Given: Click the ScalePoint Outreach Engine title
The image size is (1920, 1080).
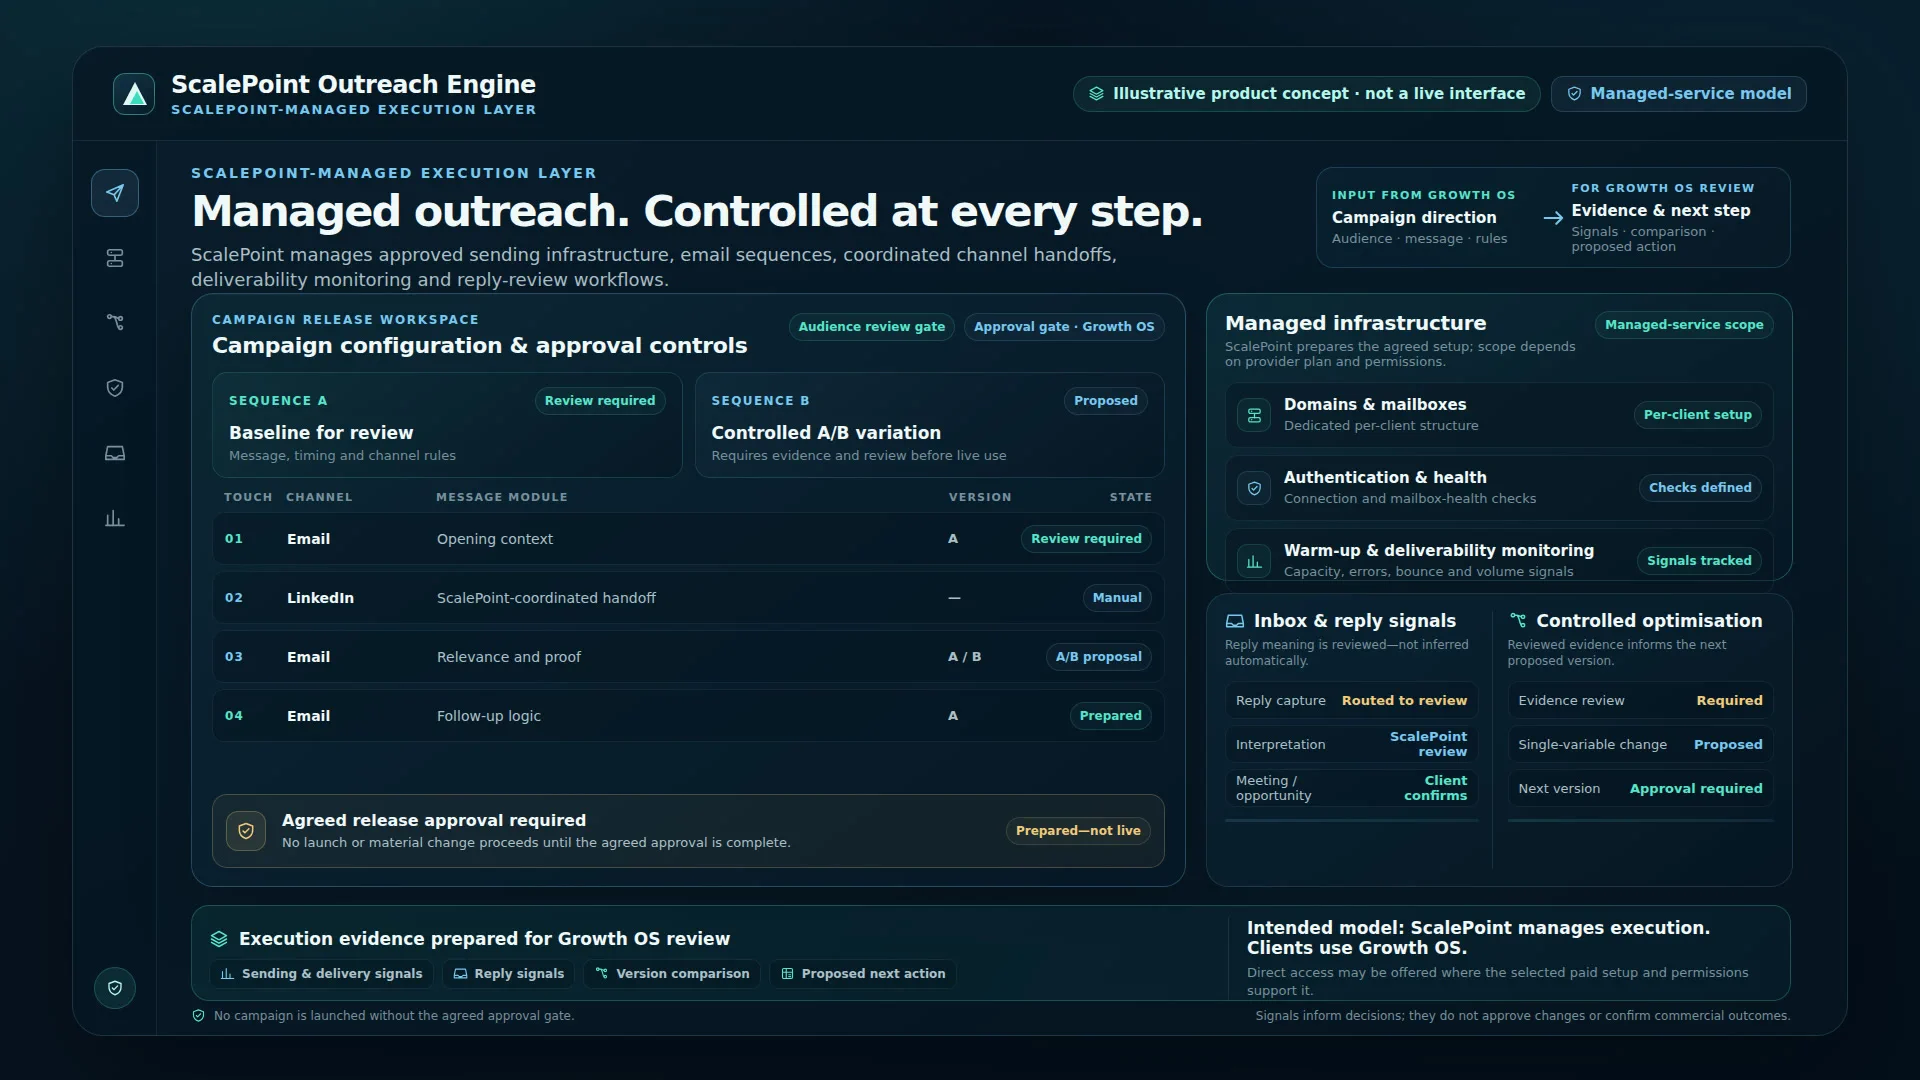Looking at the screenshot, I should [x=353, y=85].
